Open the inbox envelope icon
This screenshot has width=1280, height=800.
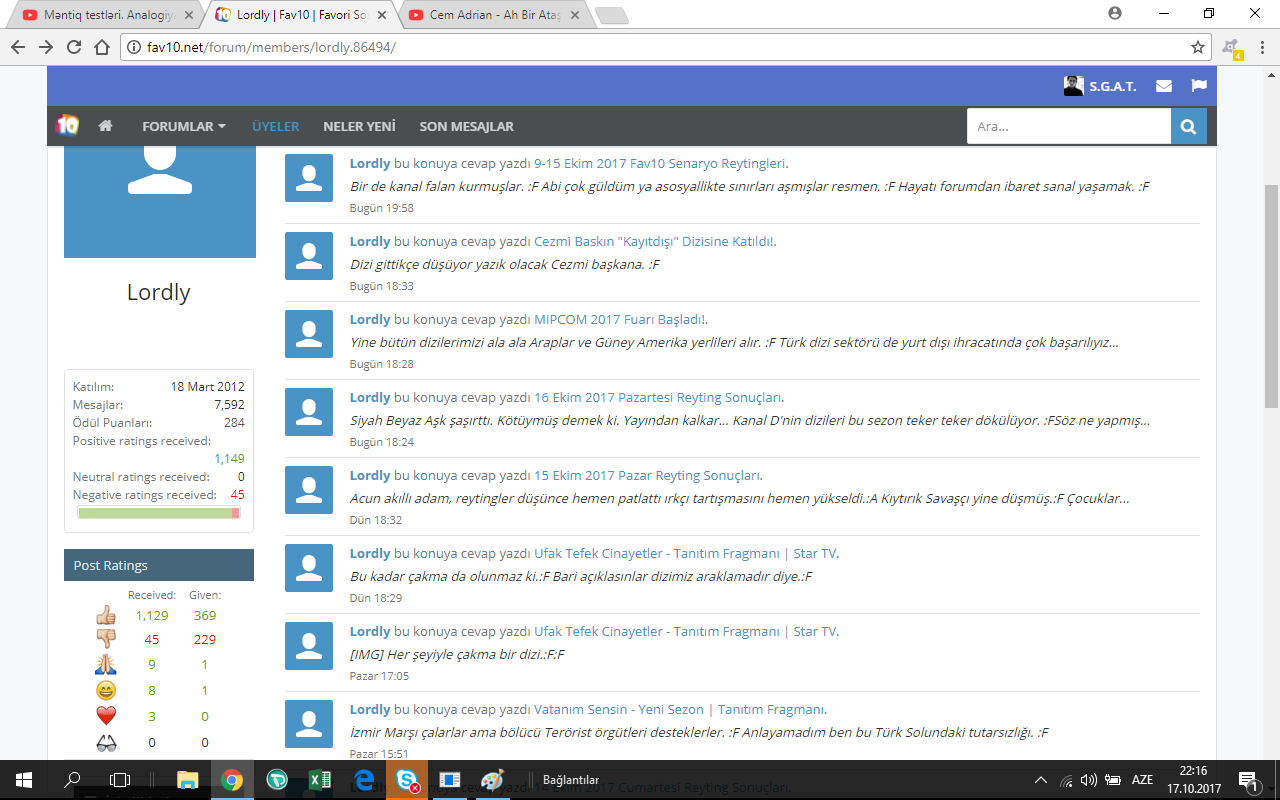coord(1164,86)
